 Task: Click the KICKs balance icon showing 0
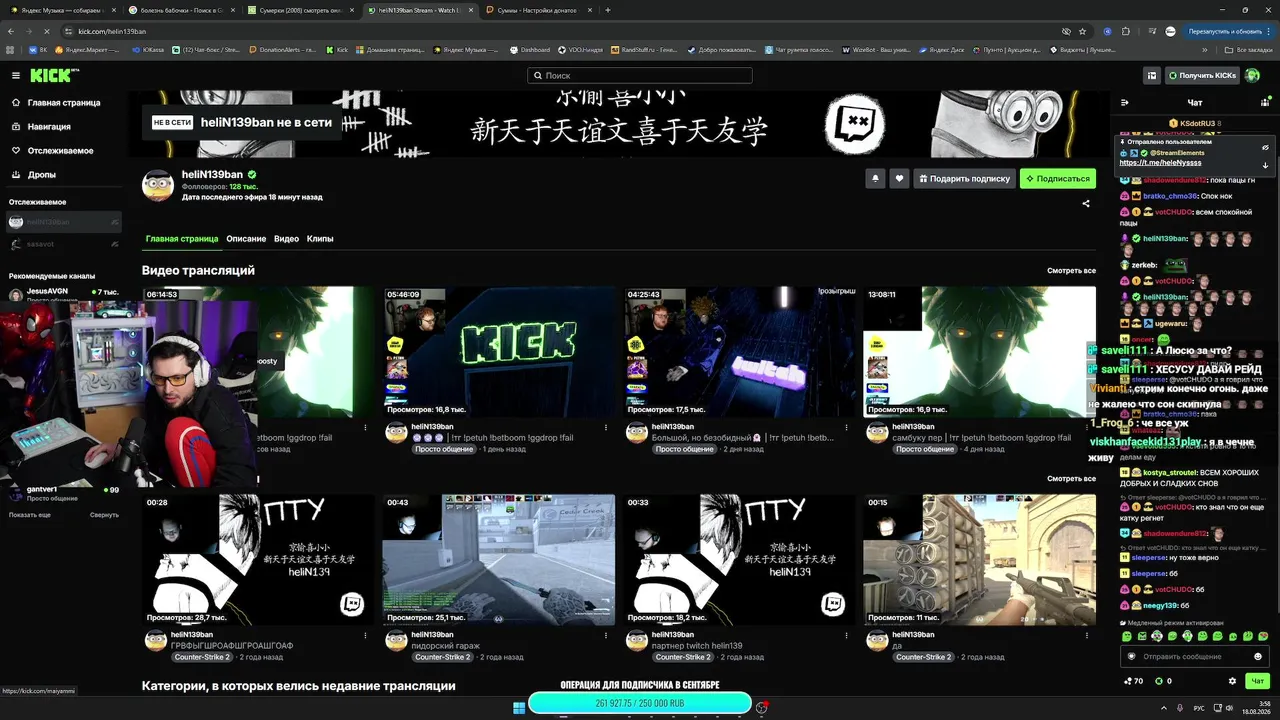(1163, 681)
